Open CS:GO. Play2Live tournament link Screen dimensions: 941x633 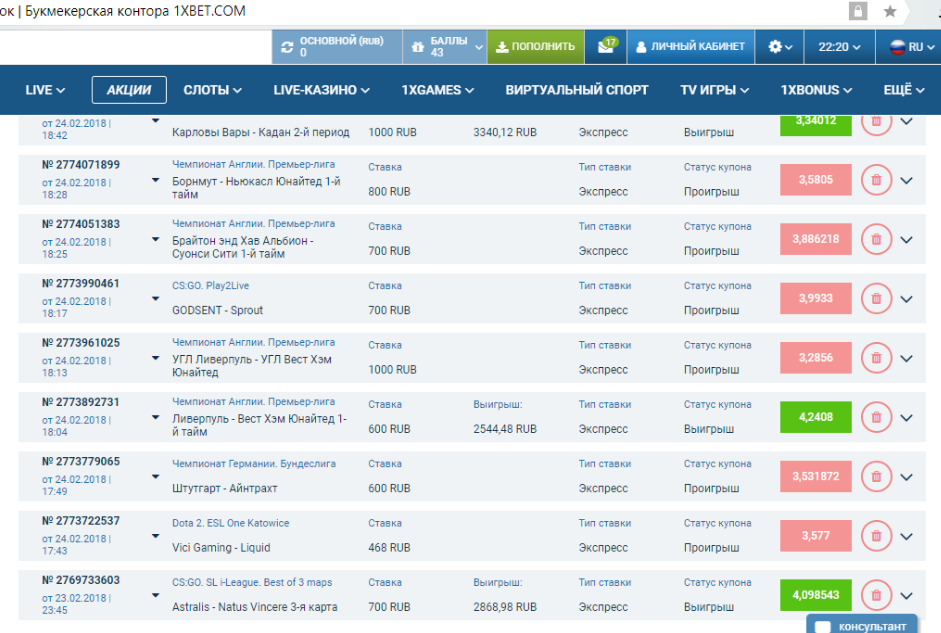pos(210,286)
